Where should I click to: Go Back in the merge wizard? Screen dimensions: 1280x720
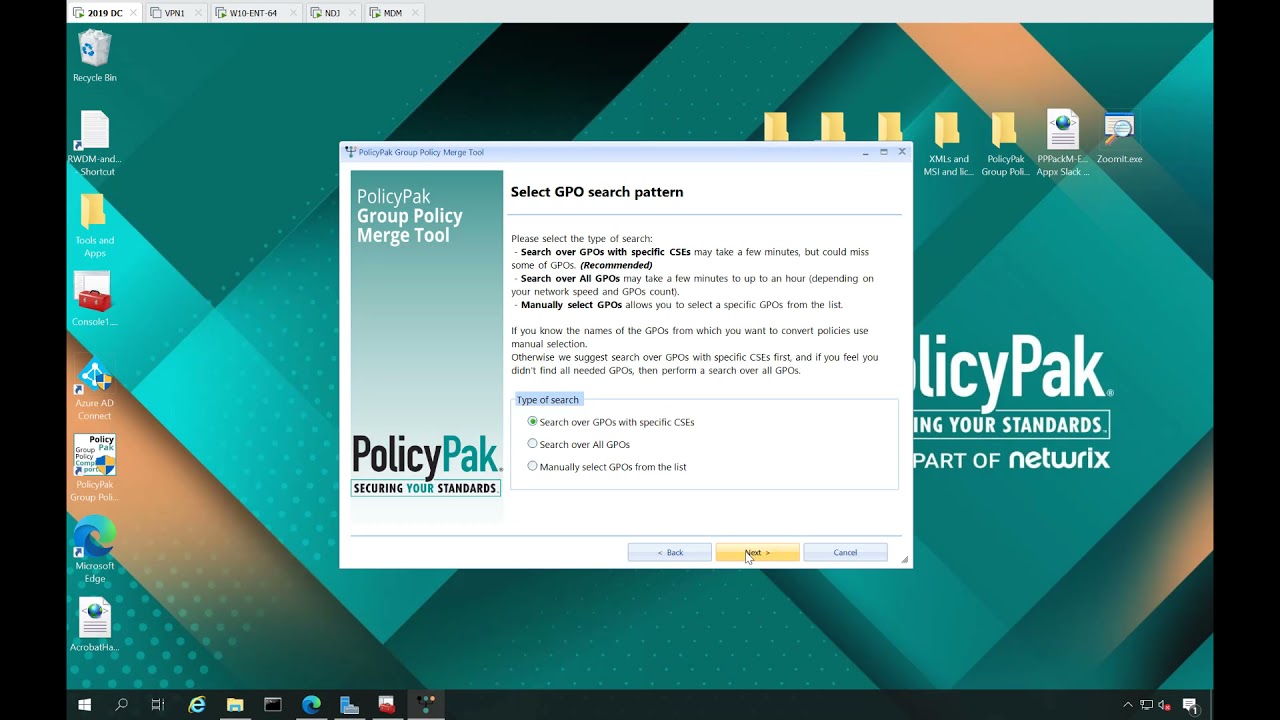coord(669,552)
